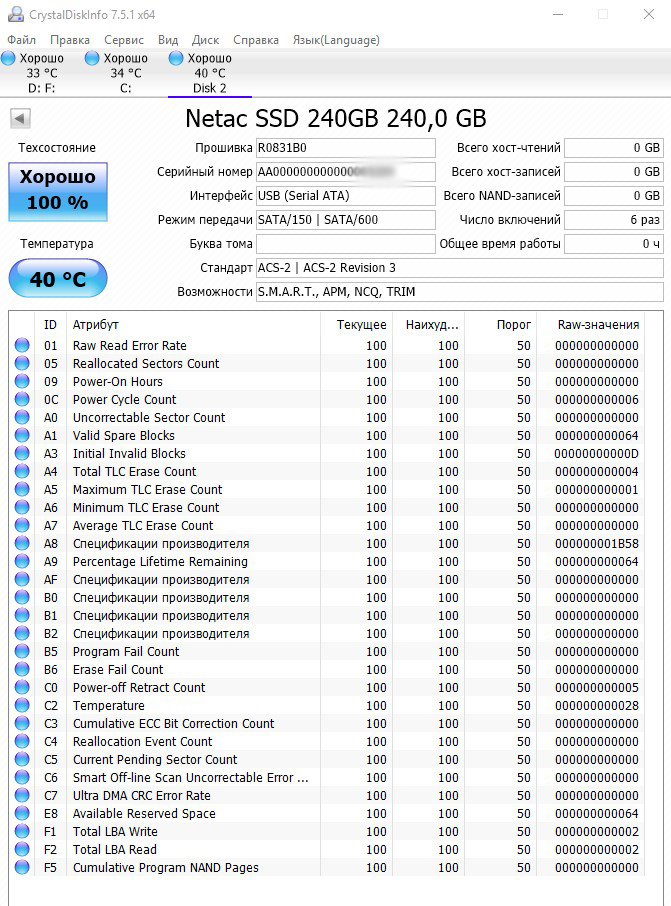Select raw value 00000000000D
The height and width of the screenshot is (906, 671).
coord(596,454)
